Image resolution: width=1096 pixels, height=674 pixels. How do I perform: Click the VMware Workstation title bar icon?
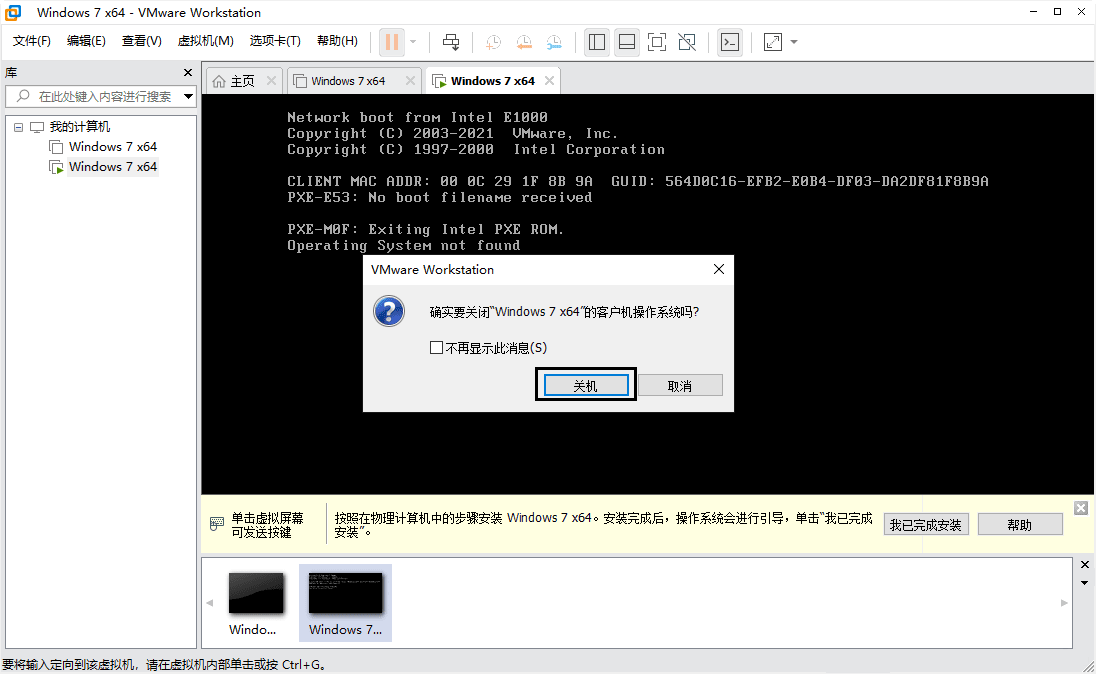point(13,12)
